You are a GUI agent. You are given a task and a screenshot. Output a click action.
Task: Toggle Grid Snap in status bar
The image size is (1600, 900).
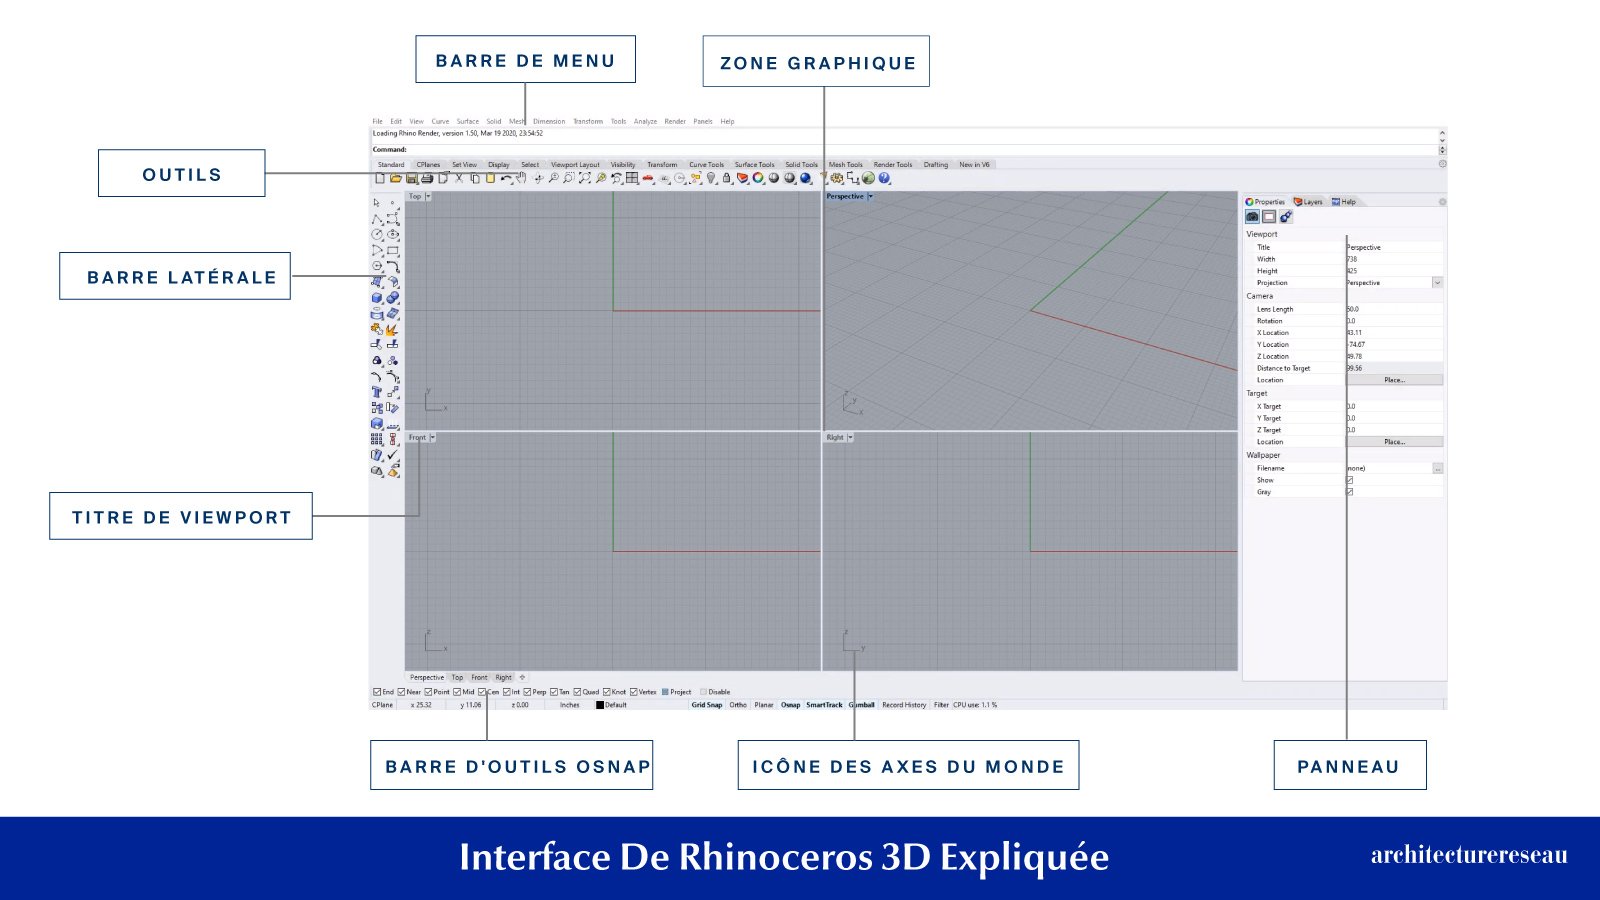point(707,705)
